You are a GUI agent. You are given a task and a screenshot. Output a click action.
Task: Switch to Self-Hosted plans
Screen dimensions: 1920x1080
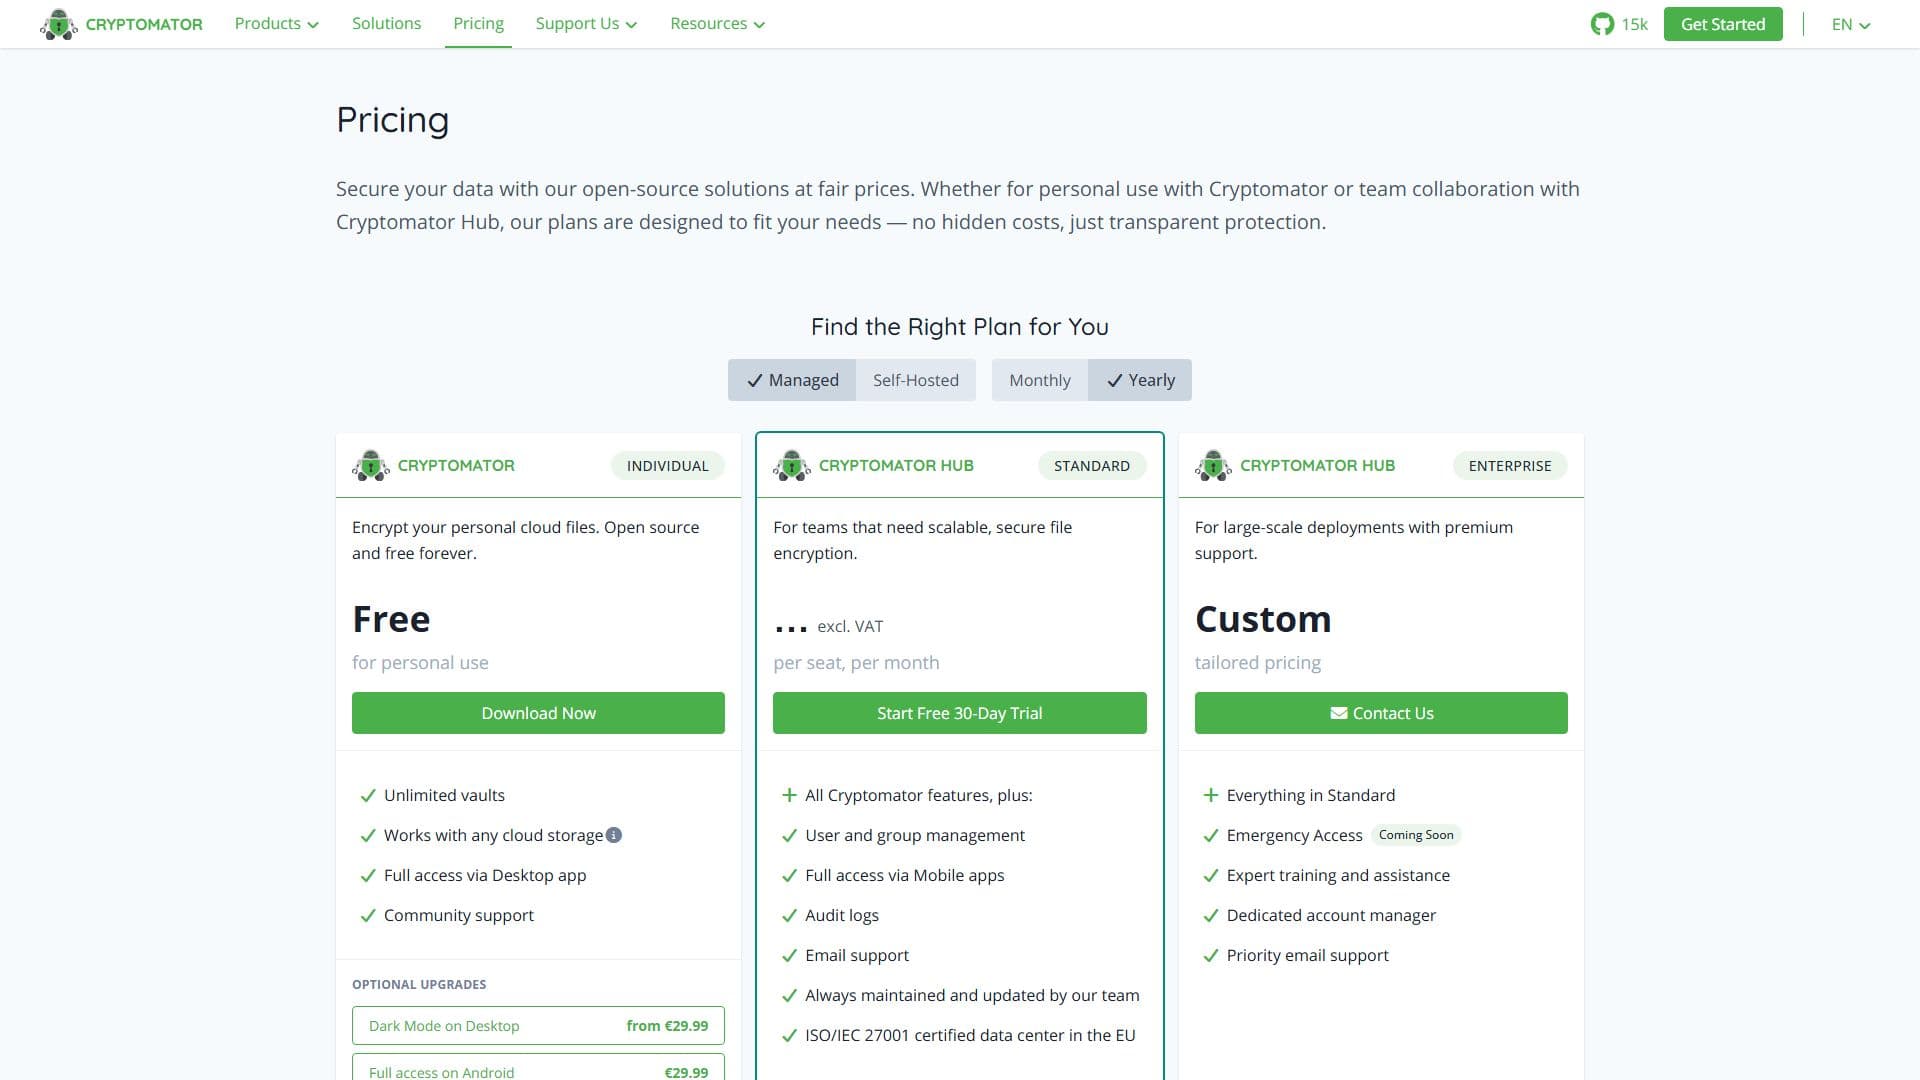(x=916, y=380)
